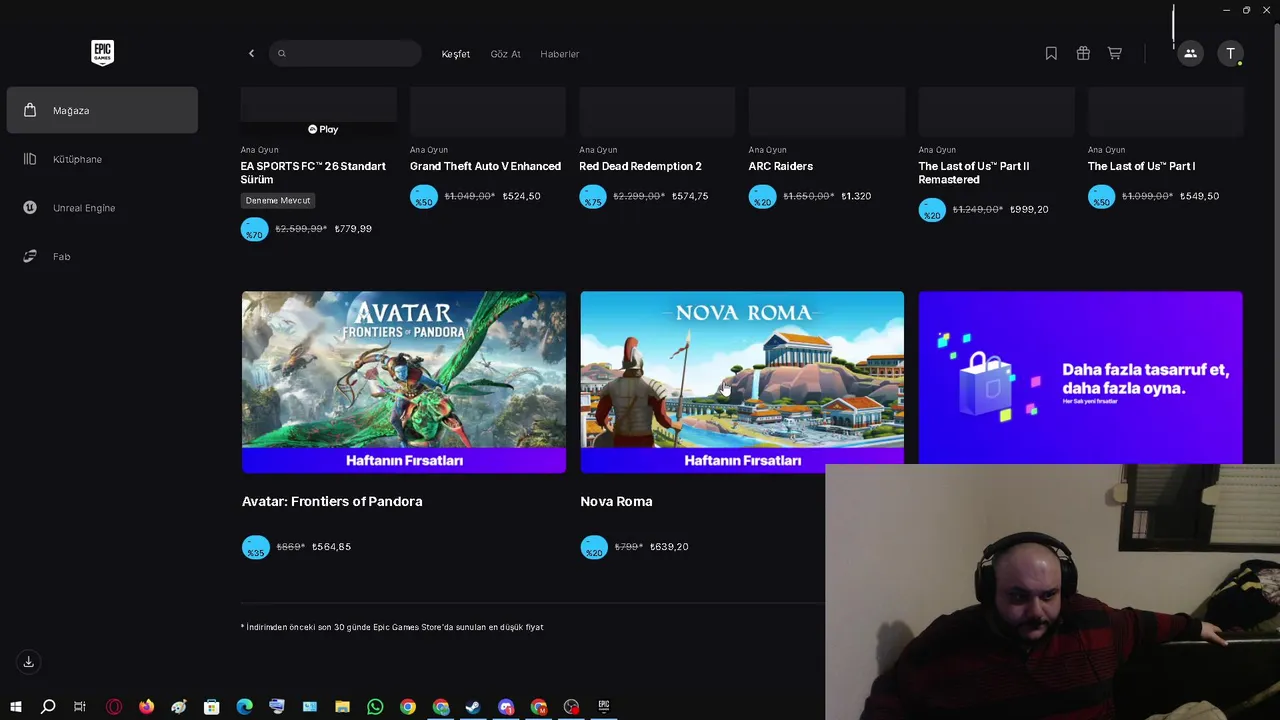Open the Nova Roma banner image
1280x720 pixels.
tap(742, 381)
